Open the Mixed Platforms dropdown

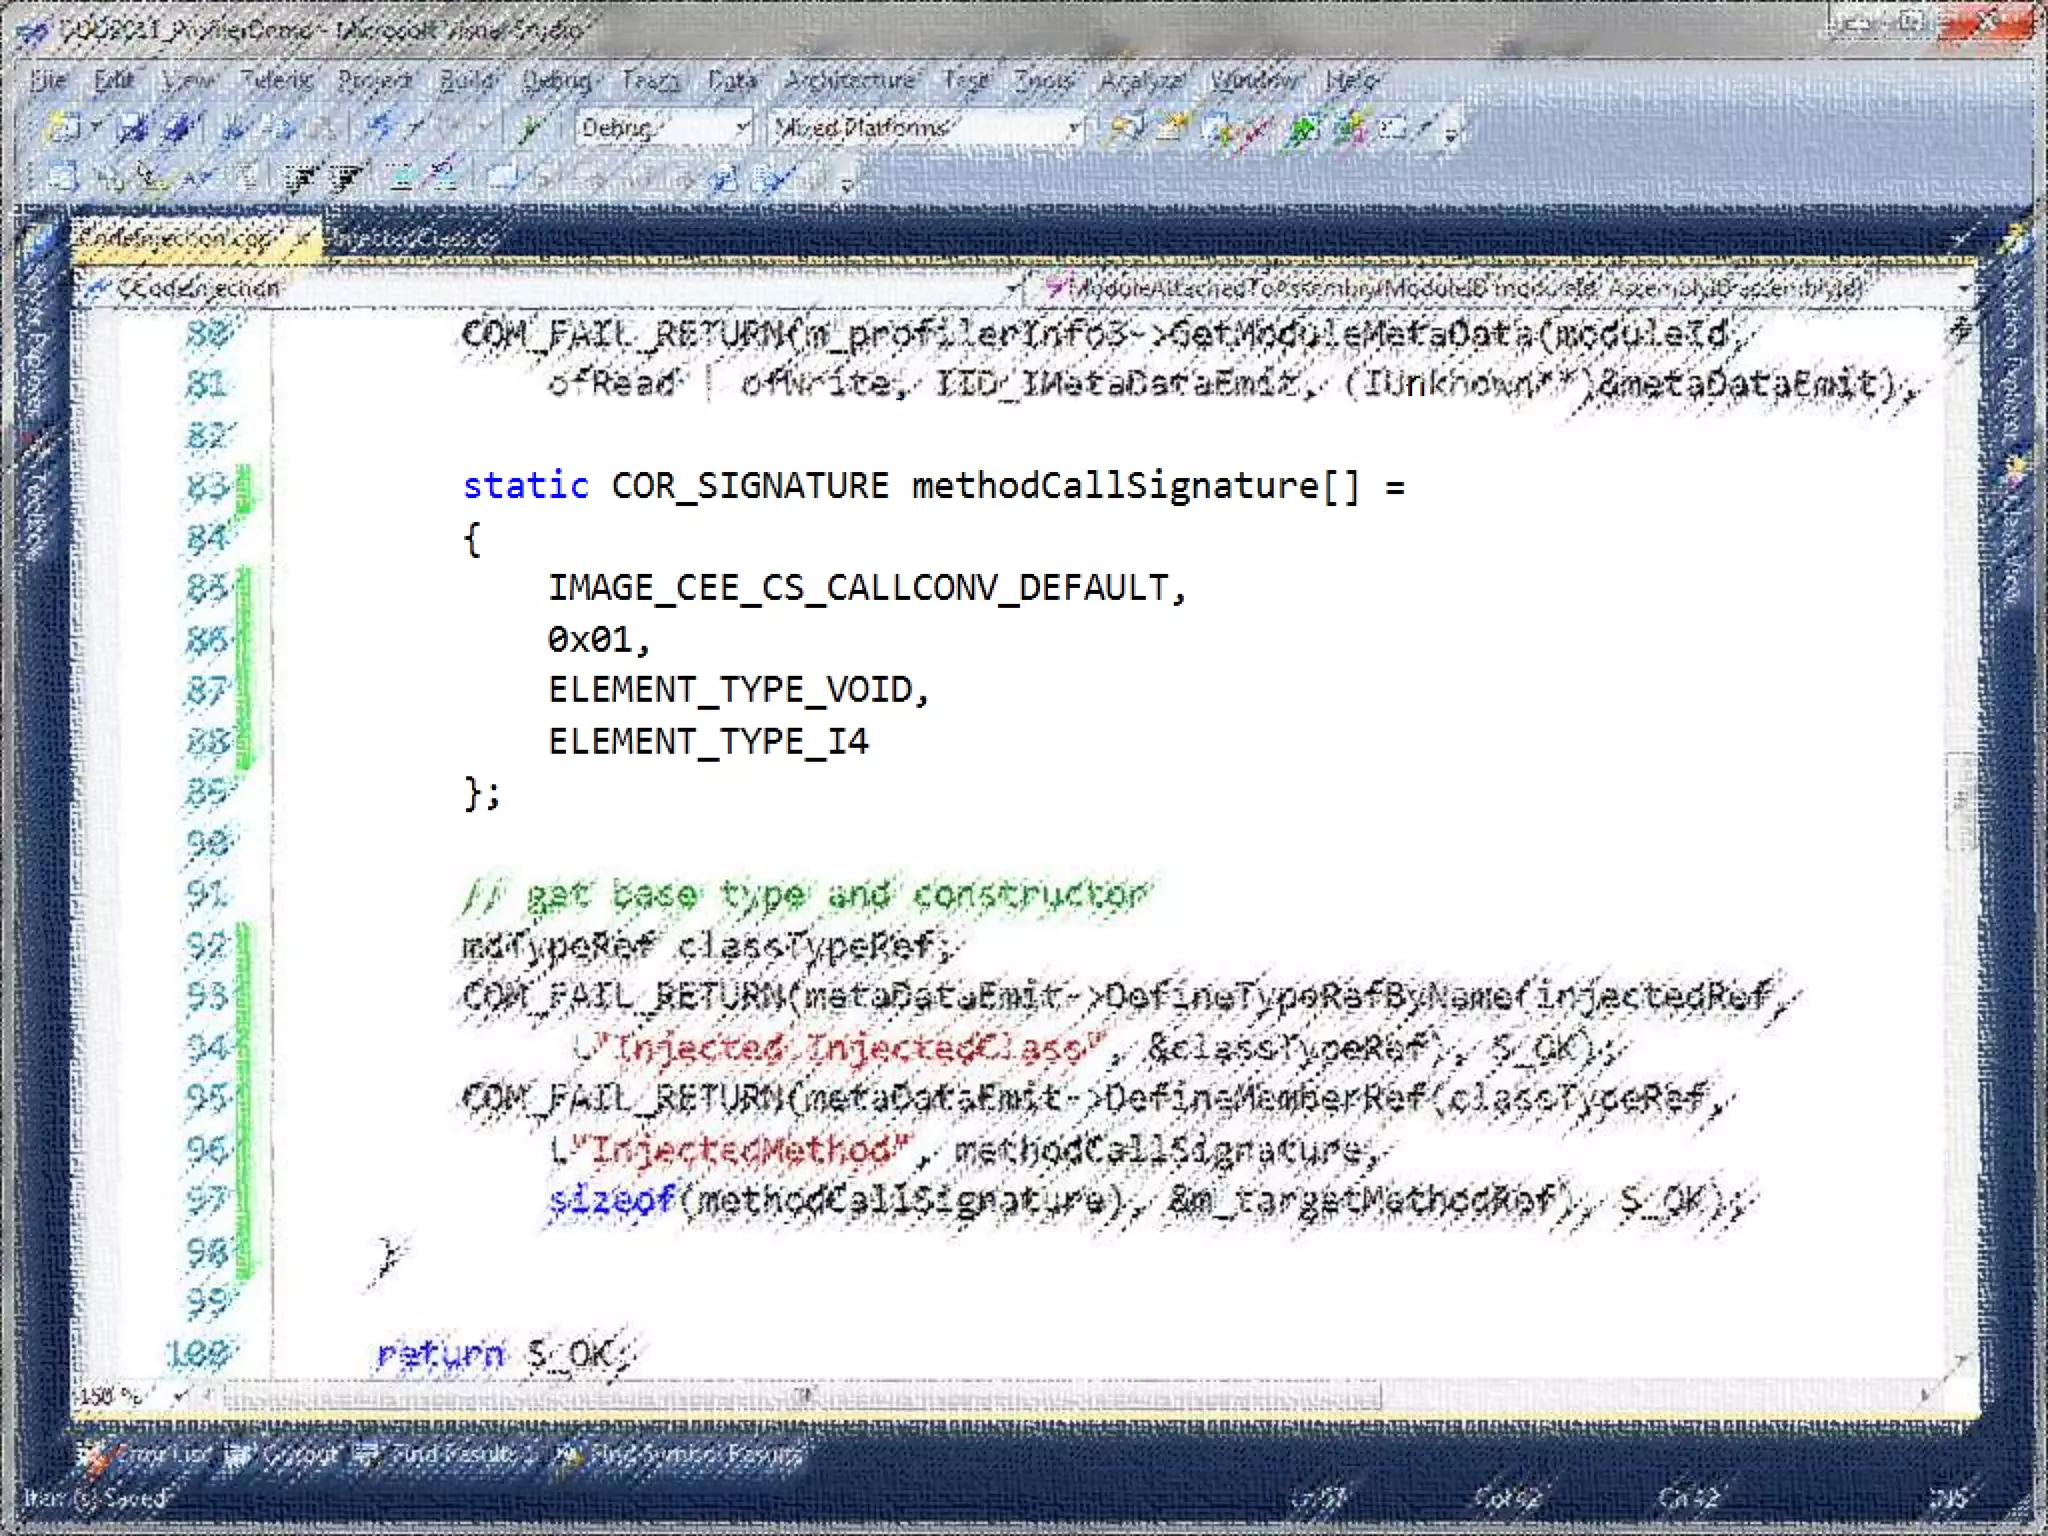[x=1073, y=128]
